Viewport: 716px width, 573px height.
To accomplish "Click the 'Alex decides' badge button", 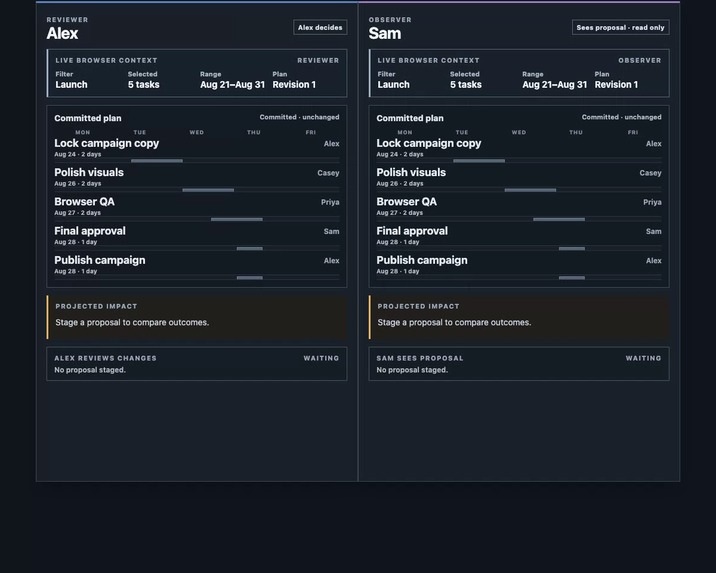I will pos(320,27).
